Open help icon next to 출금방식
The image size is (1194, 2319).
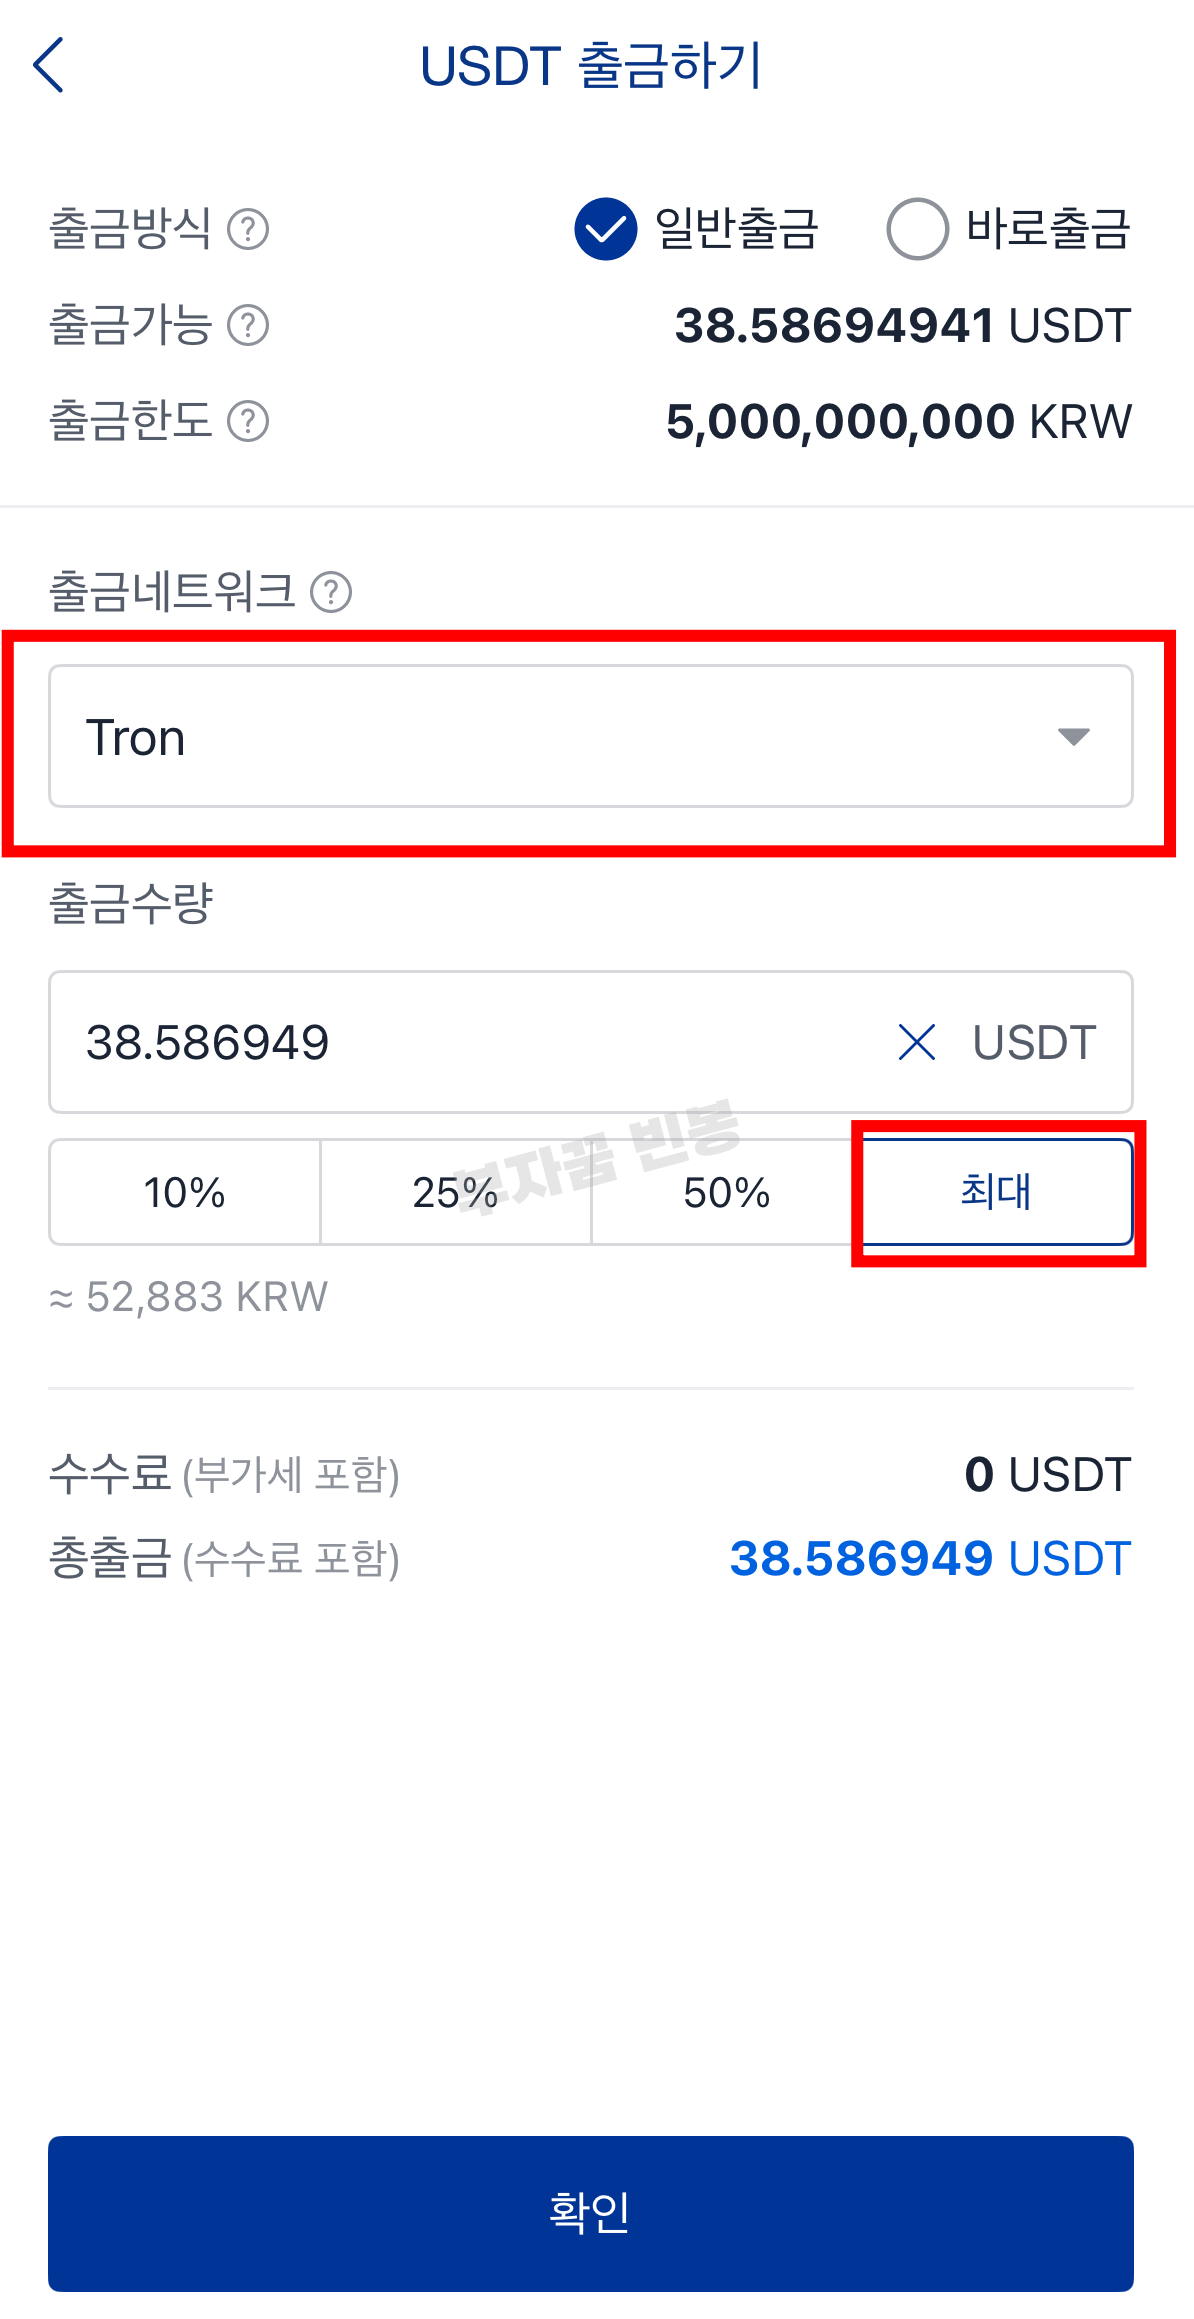[248, 229]
